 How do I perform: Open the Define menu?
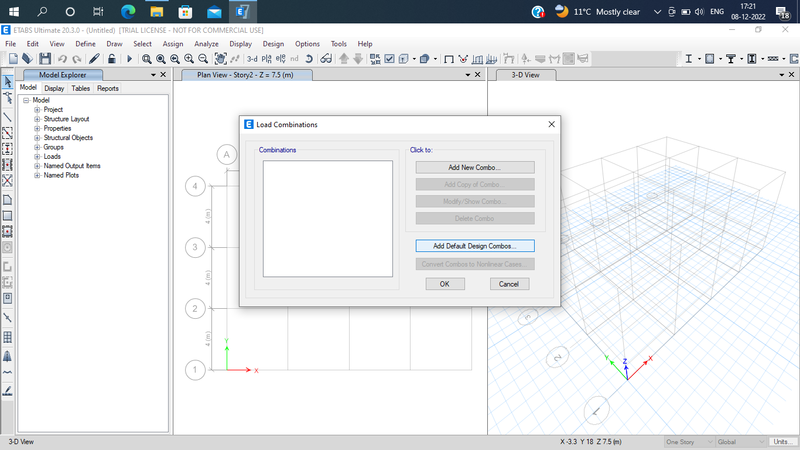tap(85, 44)
